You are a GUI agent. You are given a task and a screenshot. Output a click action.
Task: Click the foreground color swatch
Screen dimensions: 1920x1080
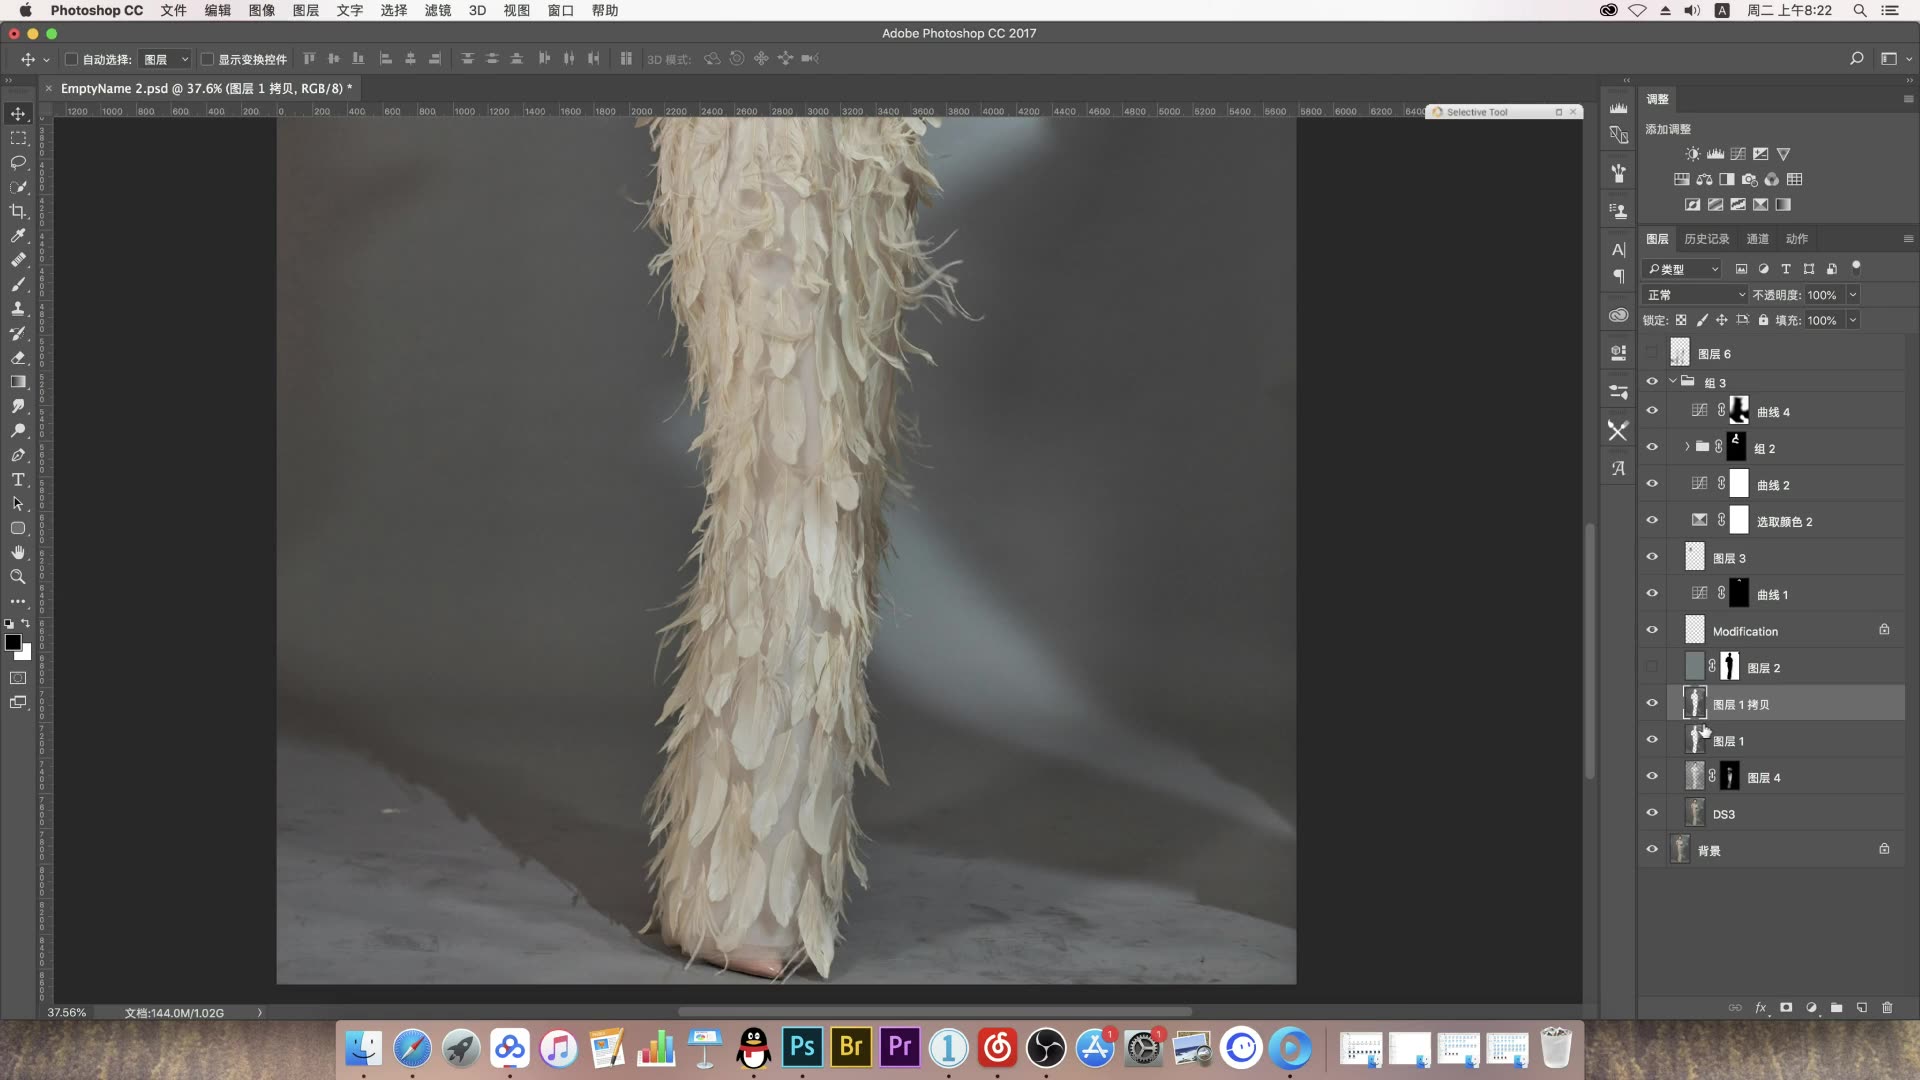click(x=13, y=643)
